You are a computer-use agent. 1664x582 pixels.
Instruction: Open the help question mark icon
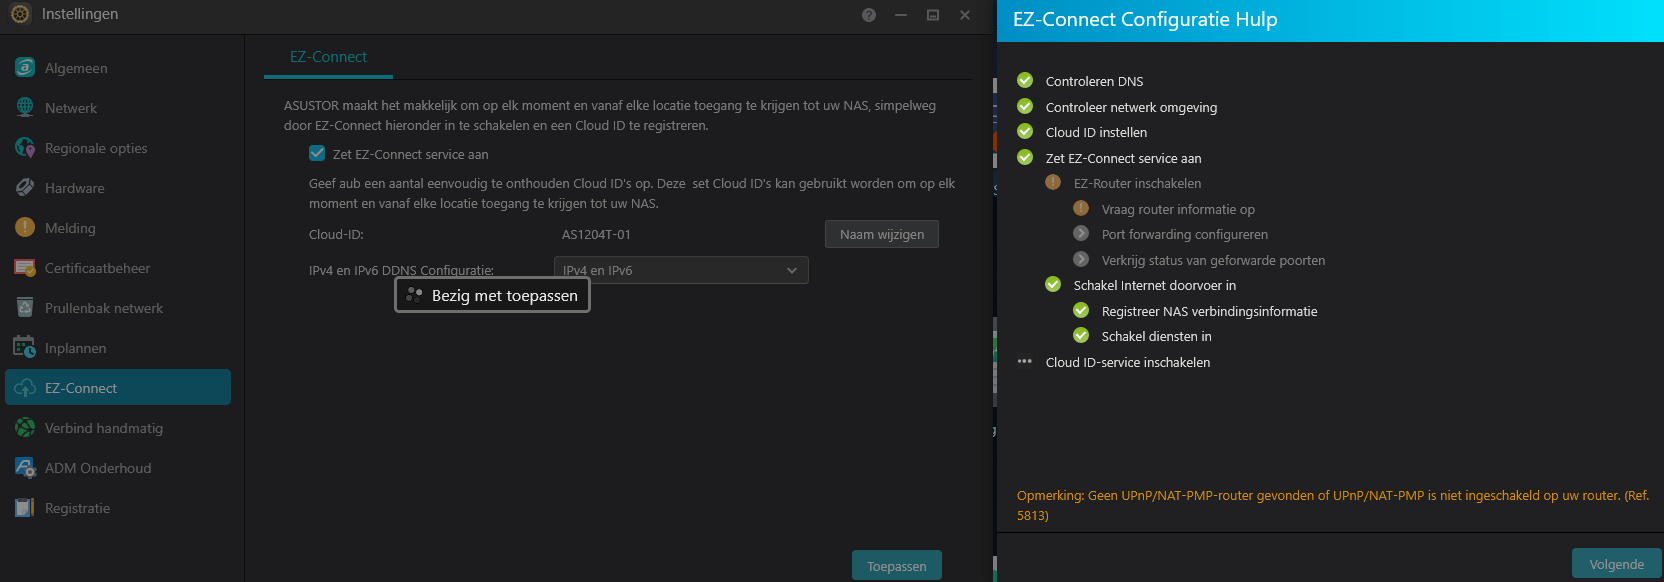coord(869,15)
